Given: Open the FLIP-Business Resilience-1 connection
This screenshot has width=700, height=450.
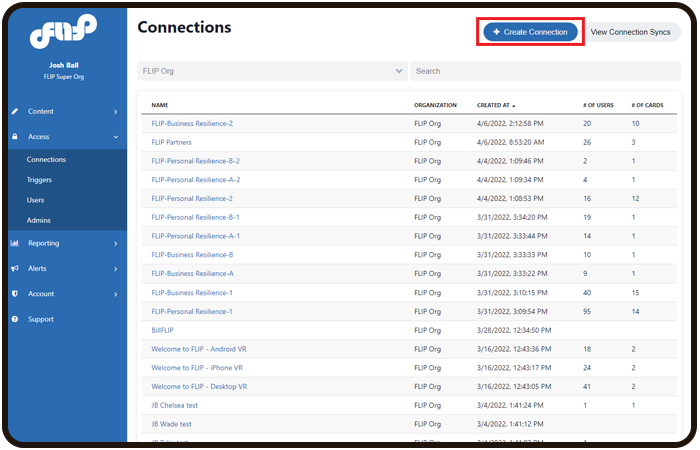Looking at the screenshot, I should (x=192, y=293).
